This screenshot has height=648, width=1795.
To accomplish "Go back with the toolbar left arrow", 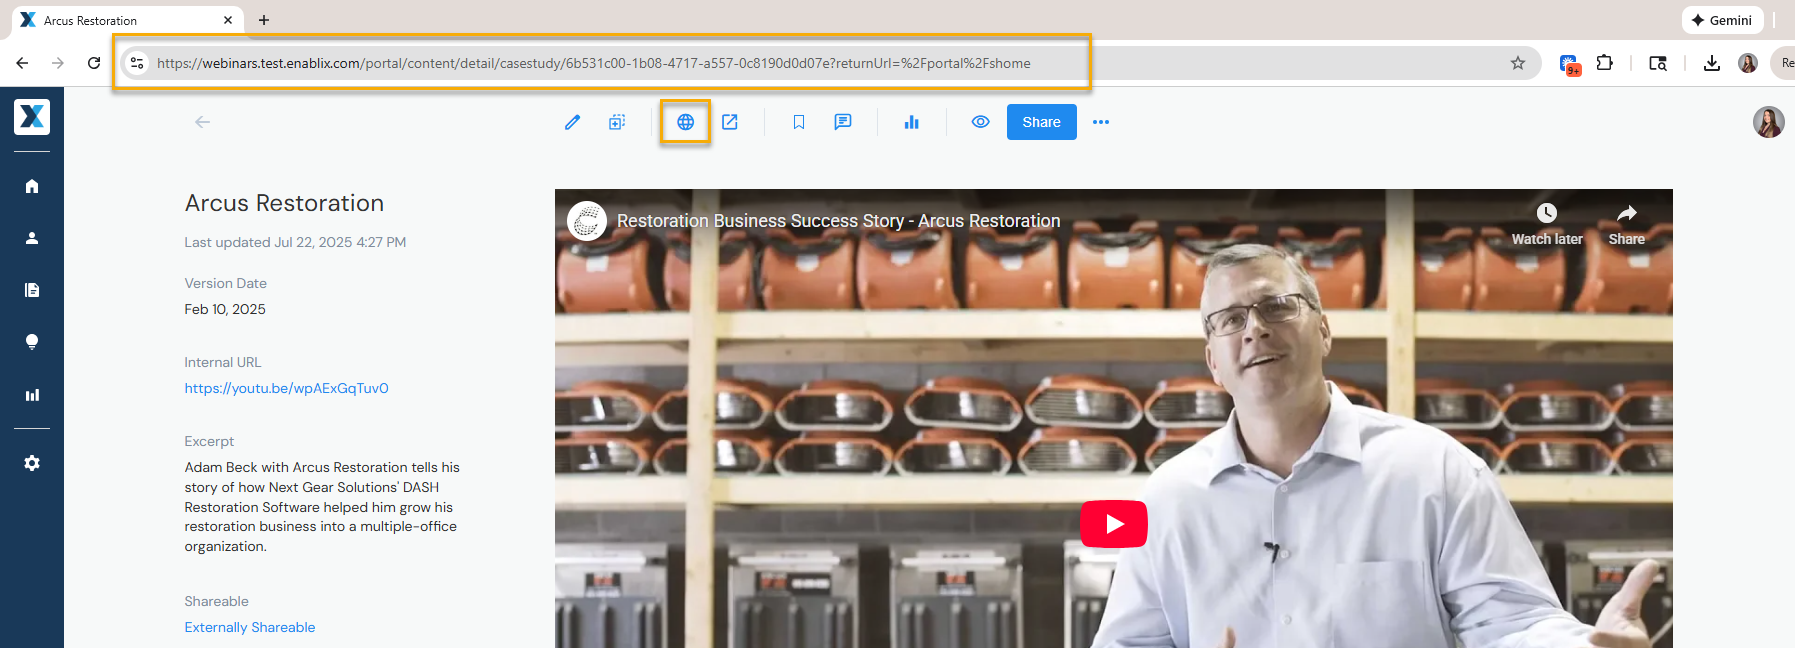I will pyautogui.click(x=203, y=122).
